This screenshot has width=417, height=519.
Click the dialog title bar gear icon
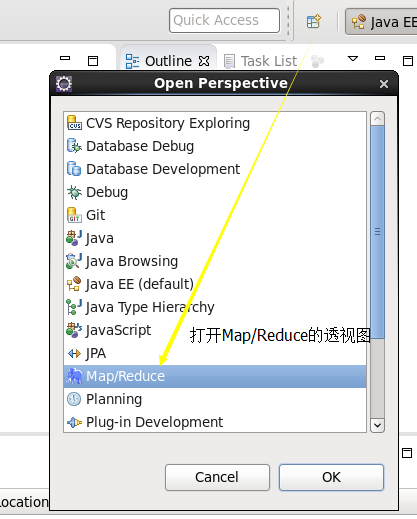[64, 83]
